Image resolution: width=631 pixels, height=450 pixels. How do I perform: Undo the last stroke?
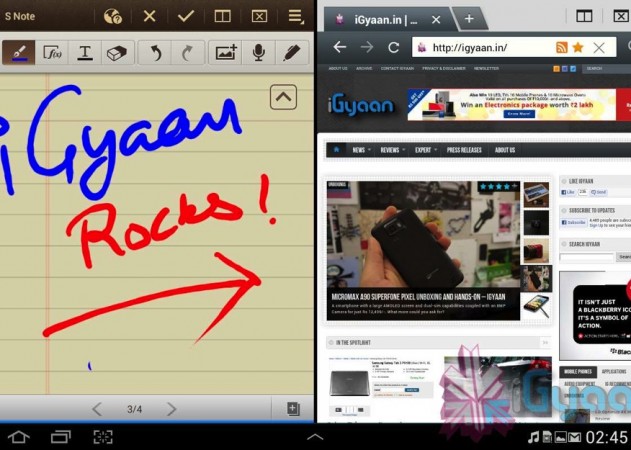(x=155, y=52)
